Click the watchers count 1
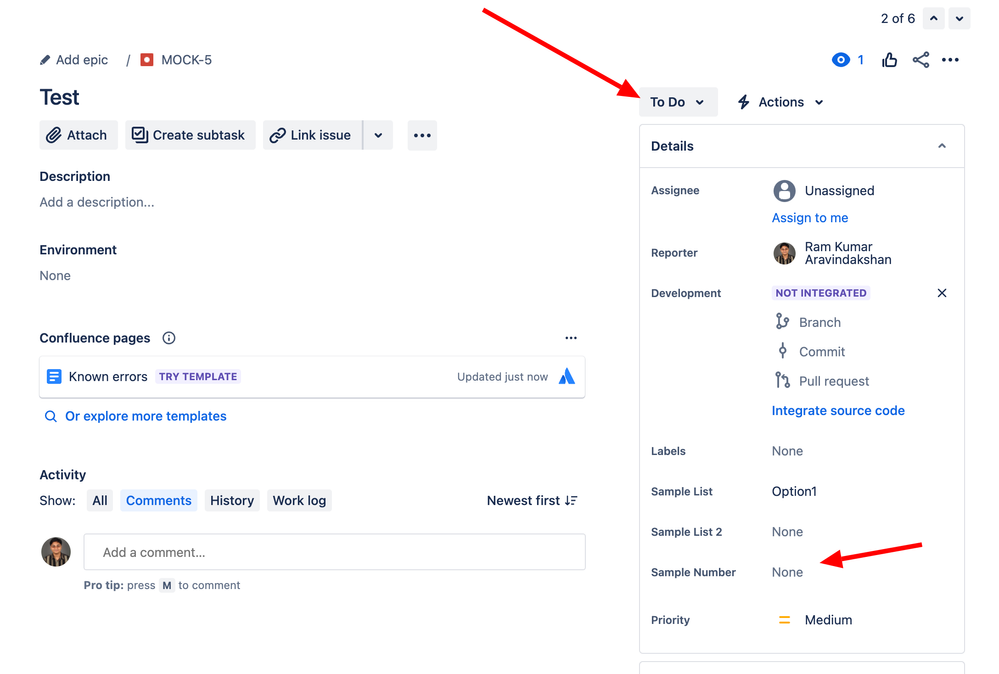Image resolution: width=999 pixels, height=674 pixels. coord(860,60)
